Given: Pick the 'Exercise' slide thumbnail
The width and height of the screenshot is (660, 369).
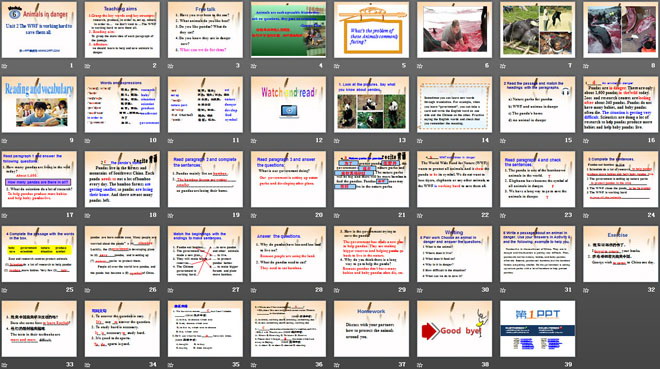Looking at the screenshot, I should point(620,254).
